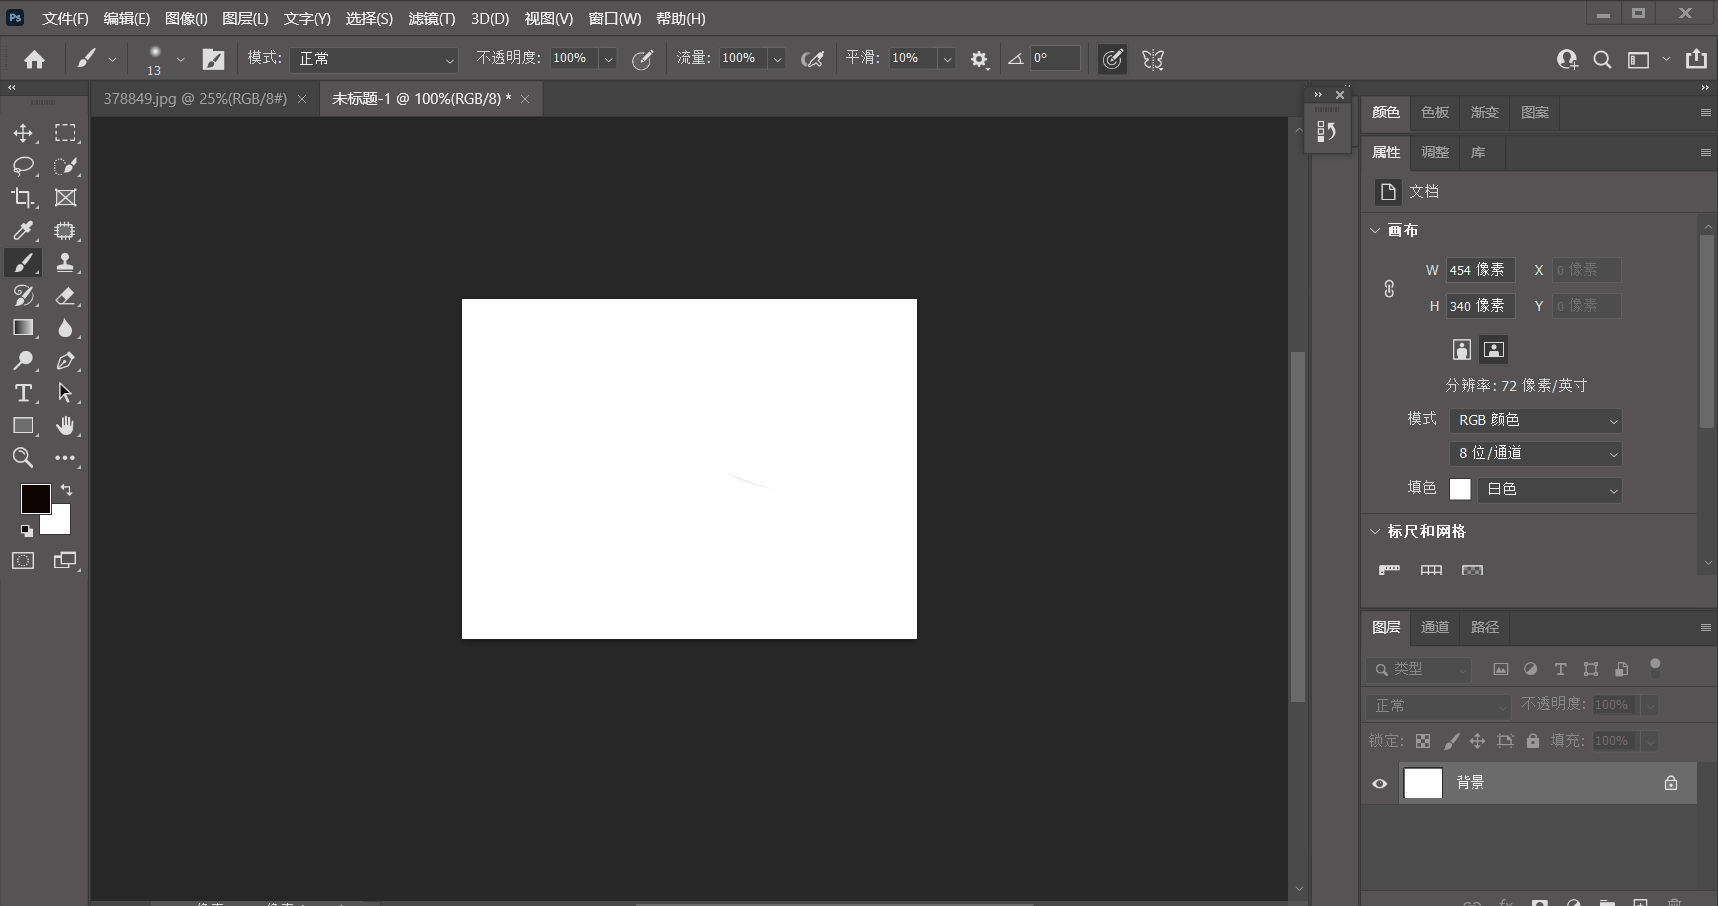Open the brush blend mode 正常 dropdown
The image size is (1718, 906).
pos(374,60)
